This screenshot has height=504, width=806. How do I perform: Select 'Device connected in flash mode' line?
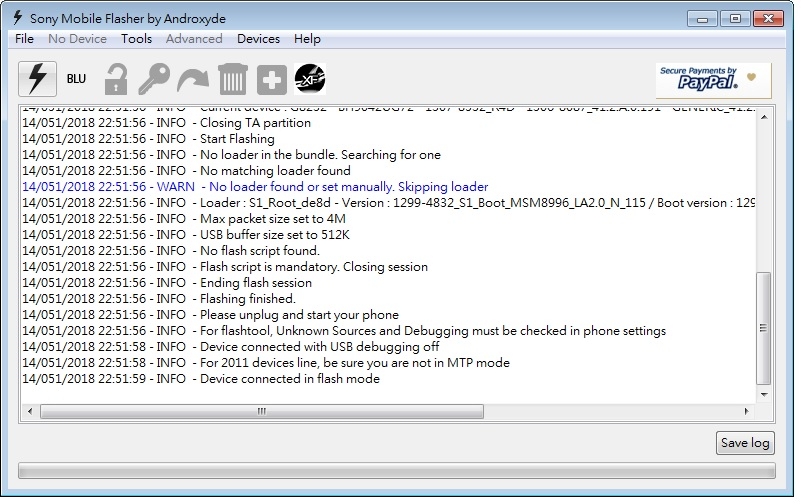[201, 379]
